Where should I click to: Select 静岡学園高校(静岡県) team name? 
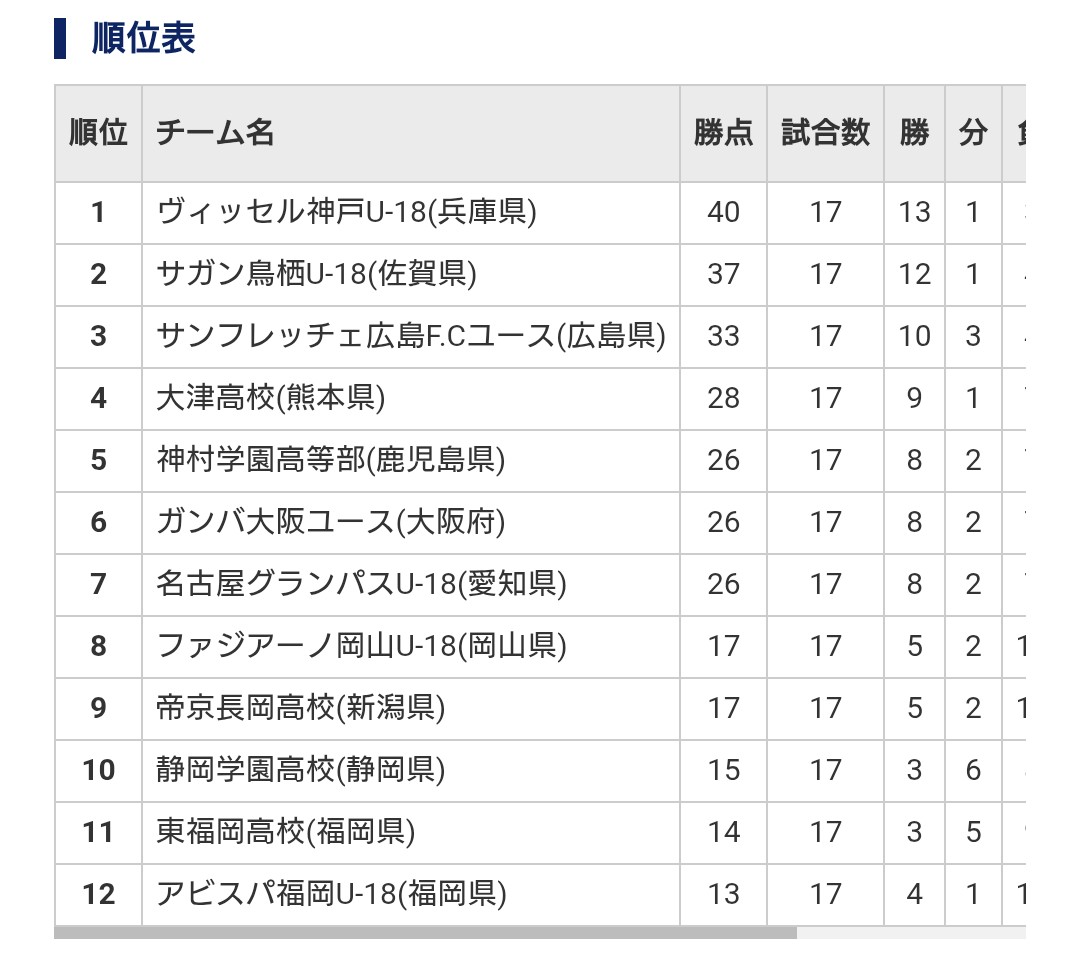coord(300,770)
